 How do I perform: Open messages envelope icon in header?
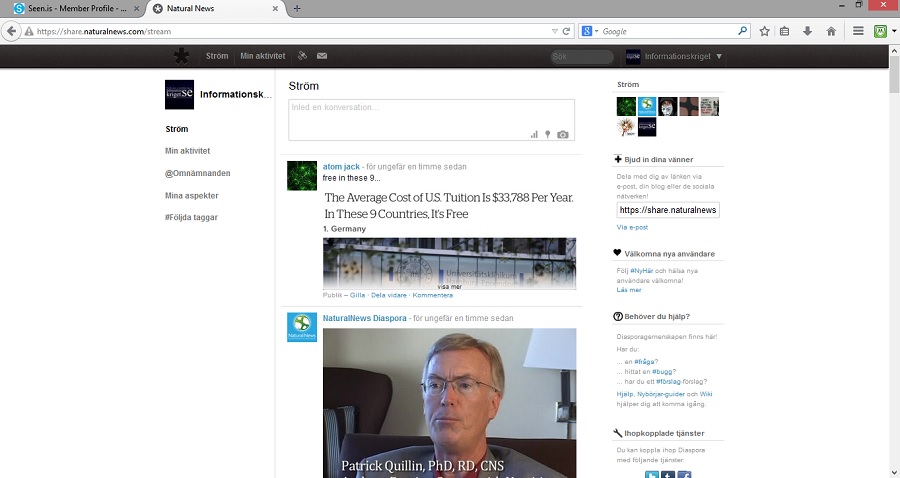coord(322,56)
